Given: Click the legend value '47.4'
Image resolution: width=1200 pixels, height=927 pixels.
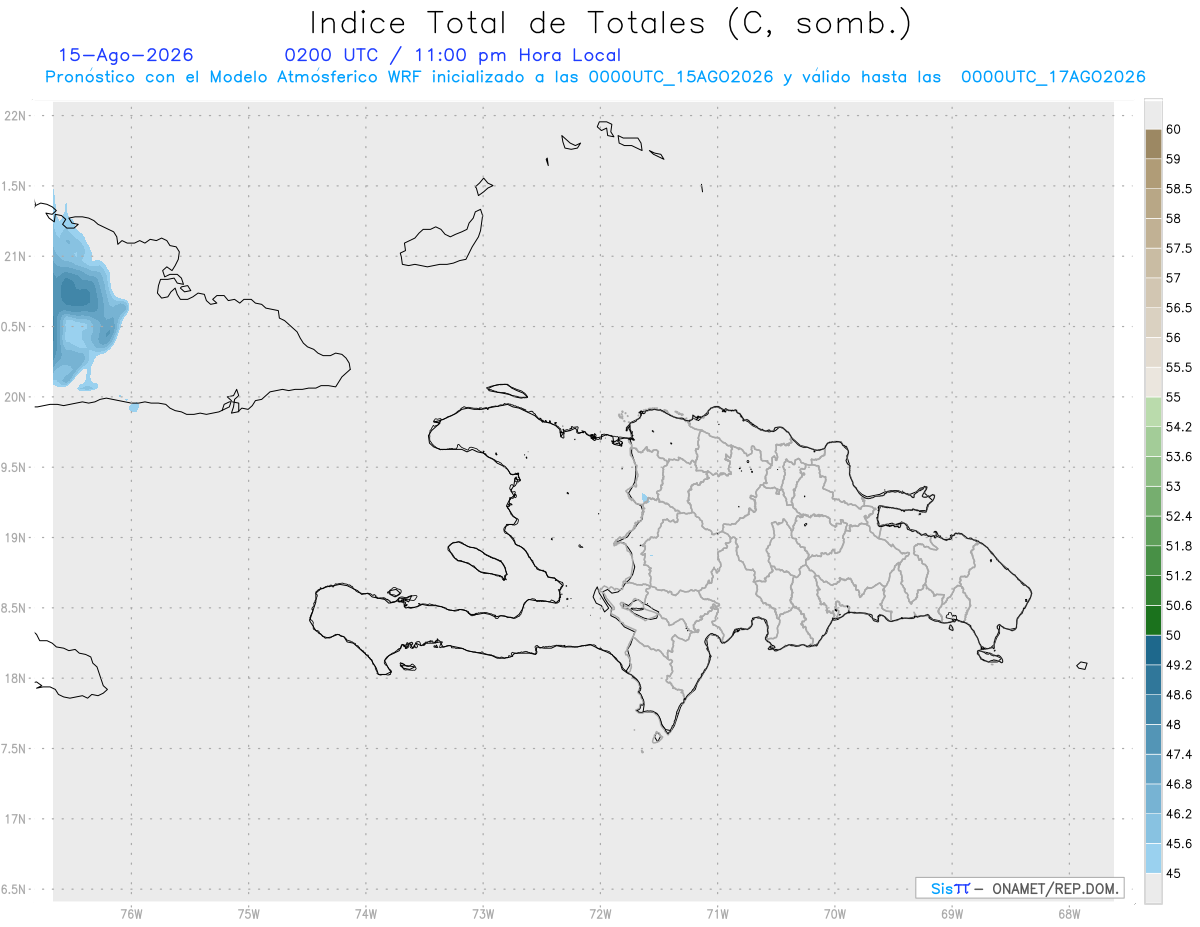Looking at the screenshot, I should [x=1179, y=754].
